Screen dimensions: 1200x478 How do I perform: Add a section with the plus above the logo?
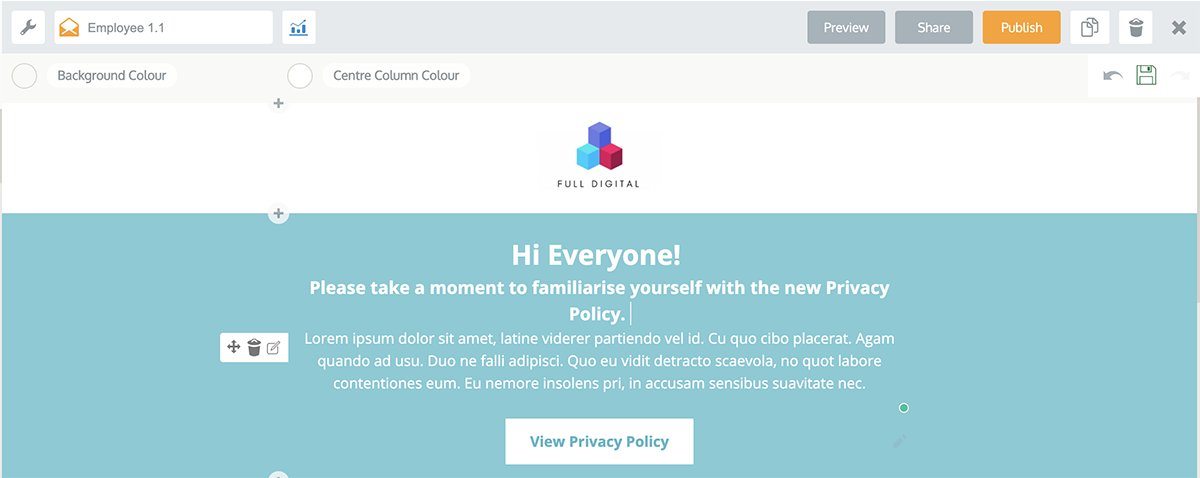279,104
